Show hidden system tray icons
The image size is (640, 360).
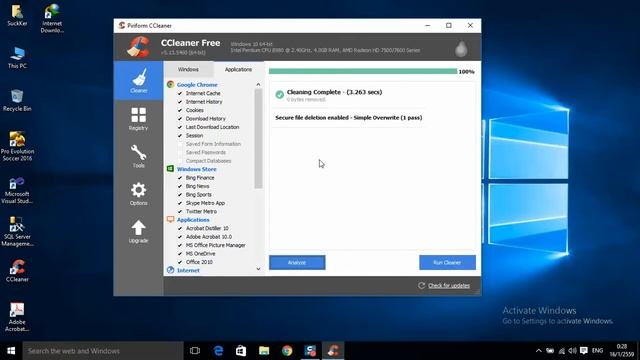pos(539,351)
